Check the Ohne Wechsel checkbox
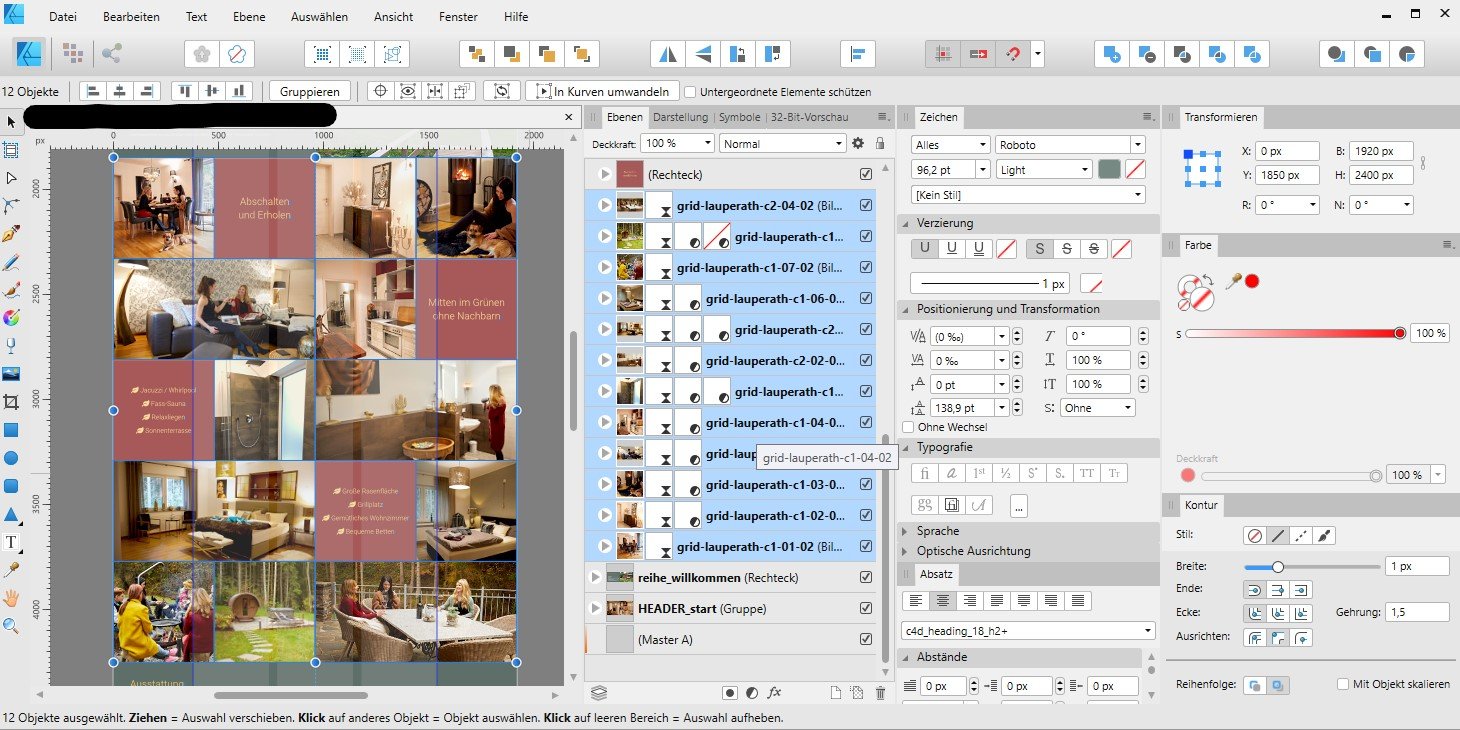This screenshot has width=1460, height=730. point(908,427)
